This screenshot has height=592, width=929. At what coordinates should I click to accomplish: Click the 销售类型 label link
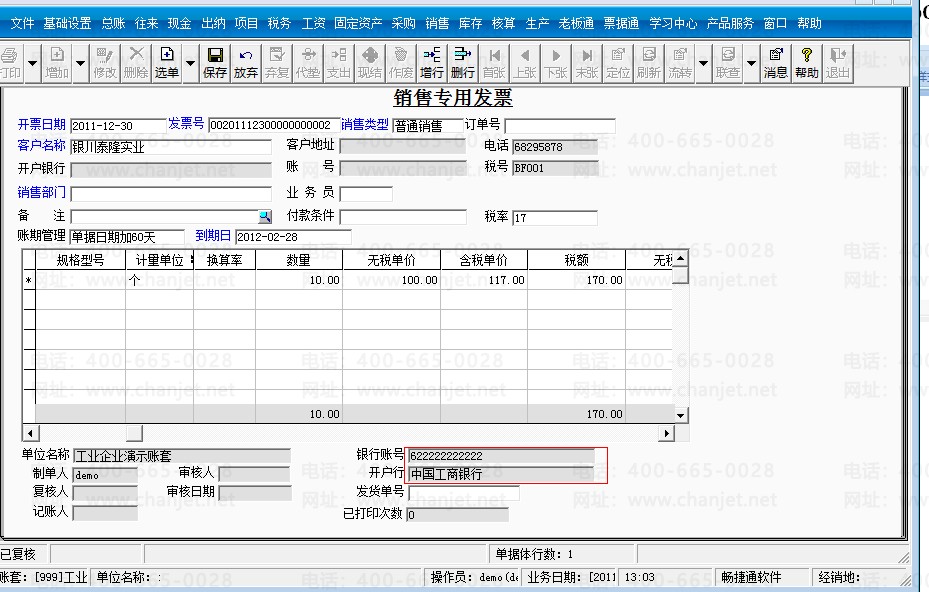[365, 124]
